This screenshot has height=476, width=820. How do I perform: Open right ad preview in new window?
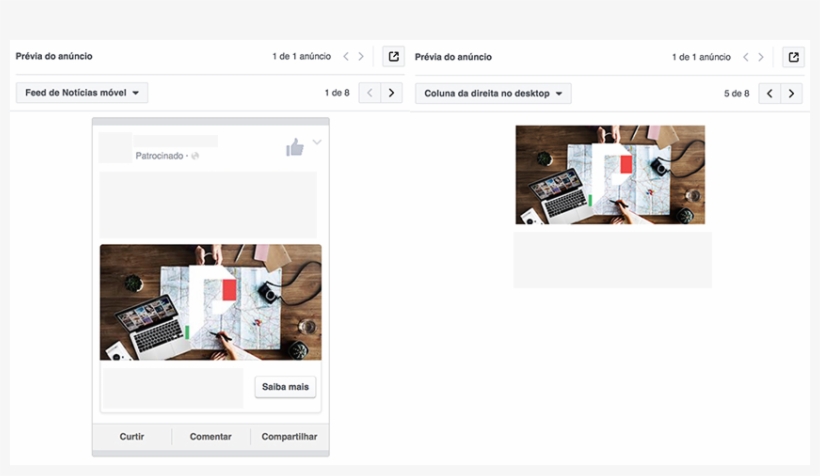tap(793, 57)
